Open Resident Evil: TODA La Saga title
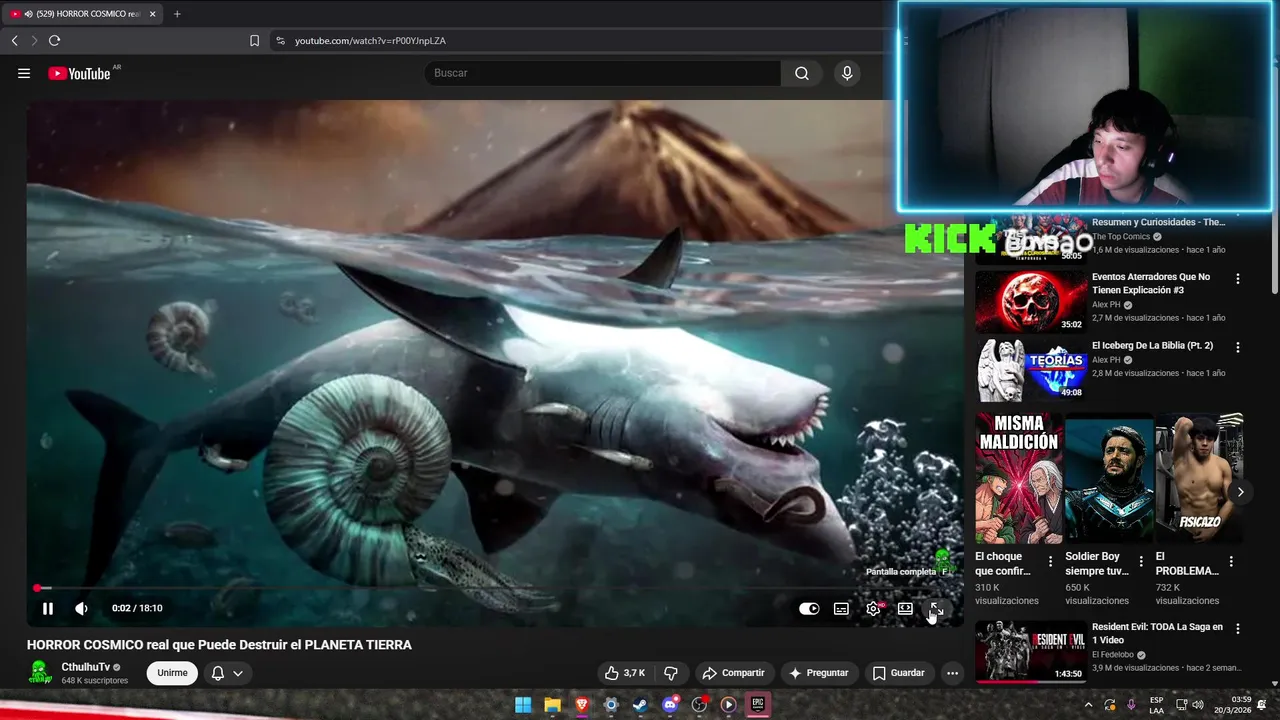The height and width of the screenshot is (720, 1280). (1157, 633)
